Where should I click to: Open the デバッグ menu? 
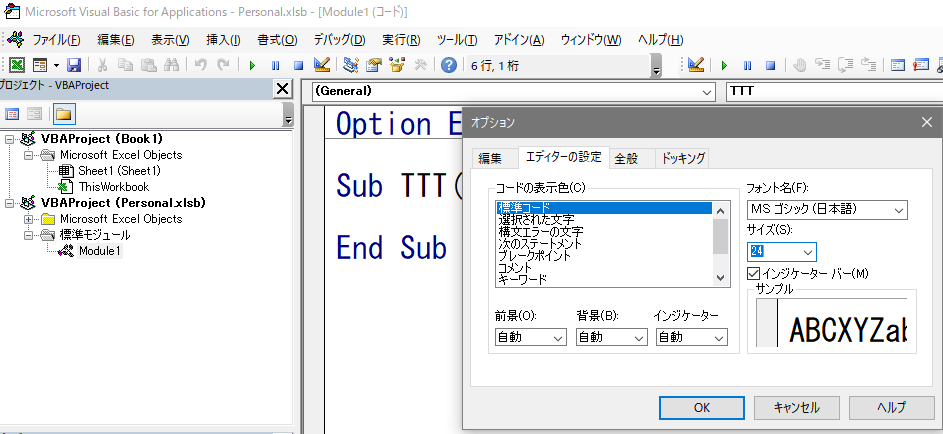[x=339, y=40]
